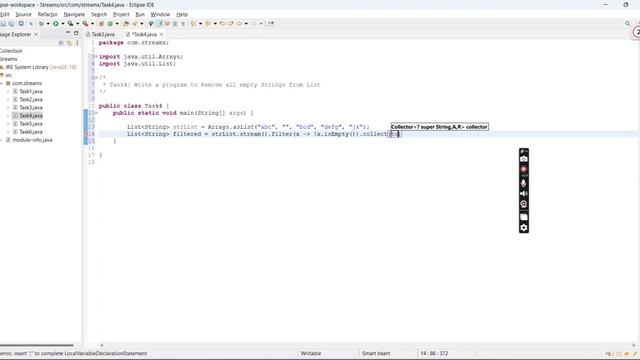The width and height of the screenshot is (640, 360).
Task: Click the Writable status bar field
Action: point(311,353)
